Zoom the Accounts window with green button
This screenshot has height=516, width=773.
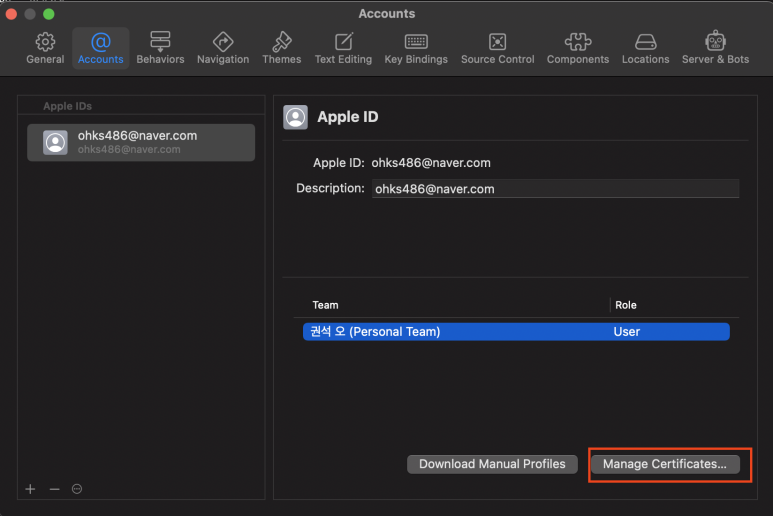click(49, 14)
